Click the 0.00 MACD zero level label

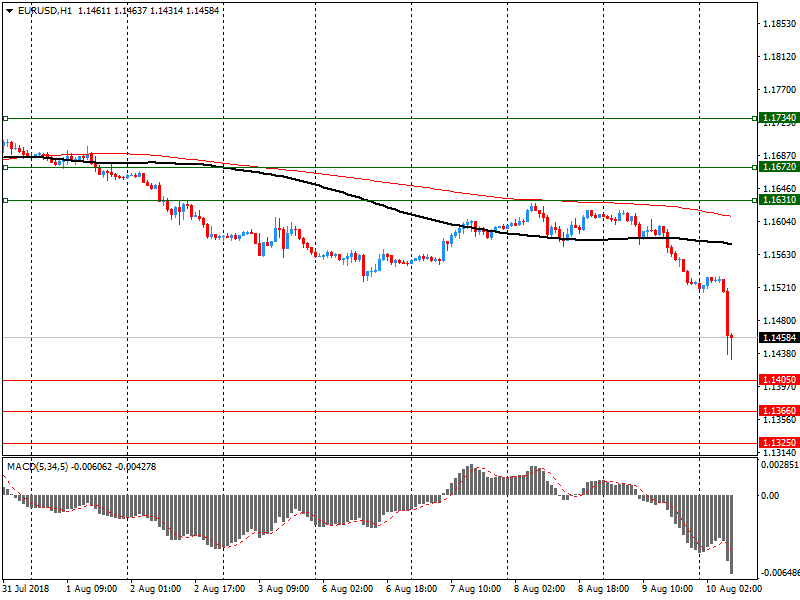(770, 495)
